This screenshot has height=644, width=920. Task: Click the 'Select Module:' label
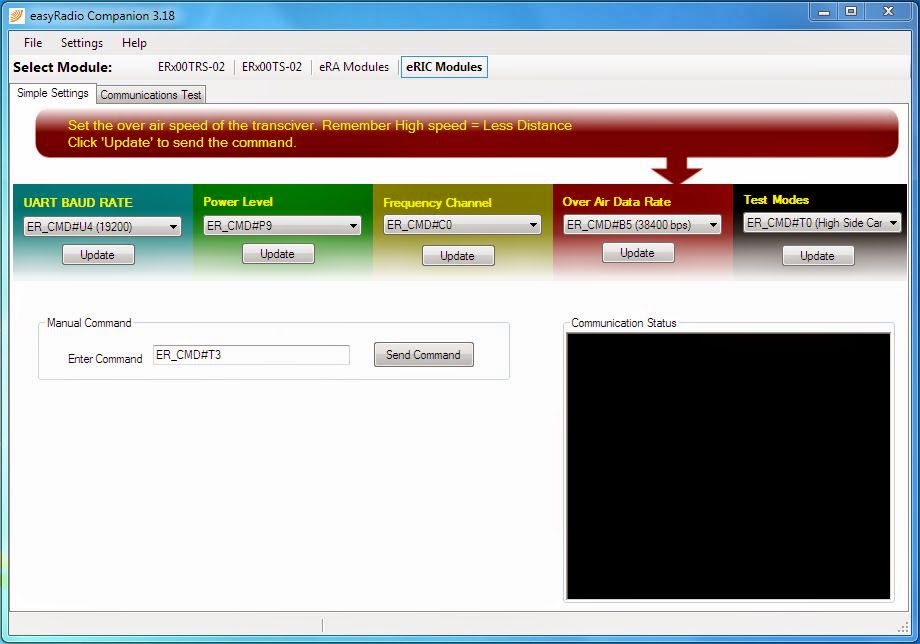coord(62,67)
